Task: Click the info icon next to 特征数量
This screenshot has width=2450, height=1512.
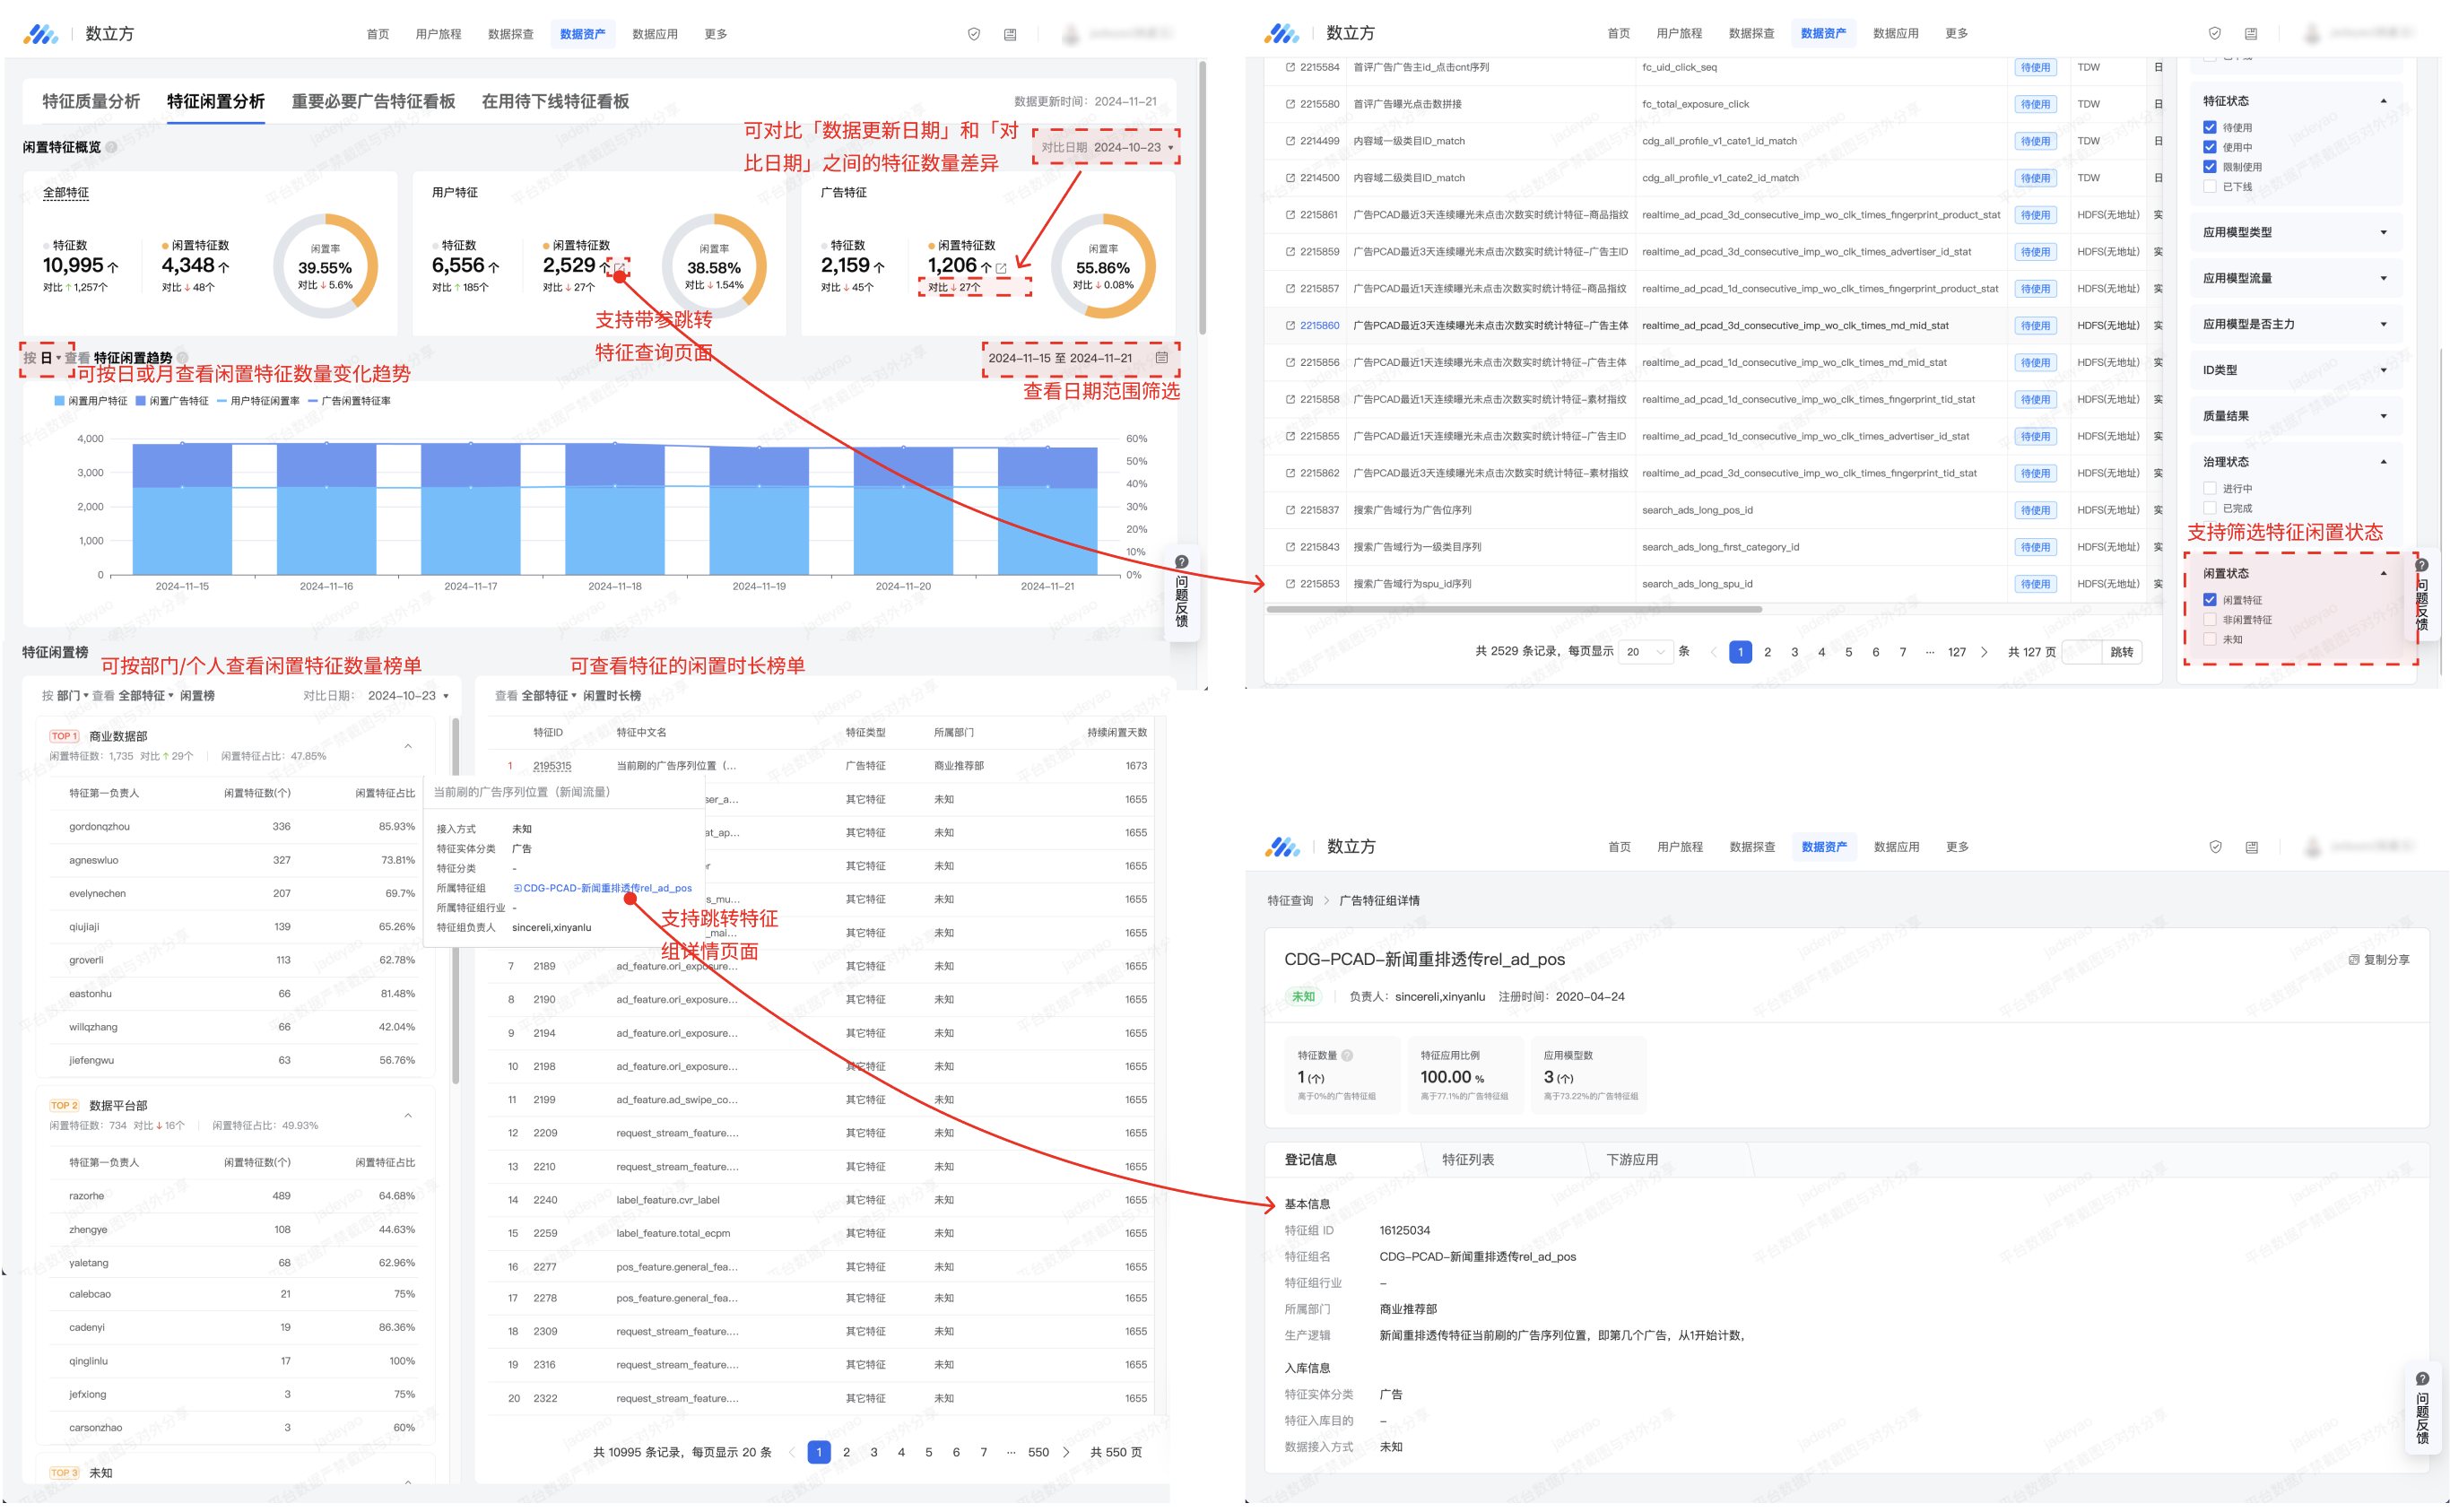Action: [x=1348, y=1056]
